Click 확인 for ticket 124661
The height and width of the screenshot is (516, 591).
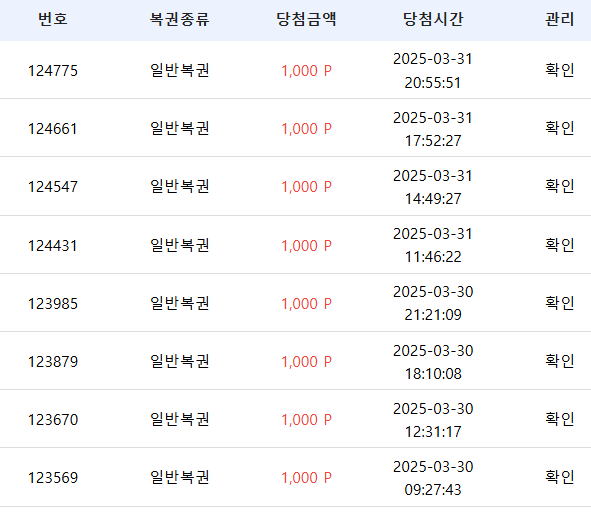[559, 128]
